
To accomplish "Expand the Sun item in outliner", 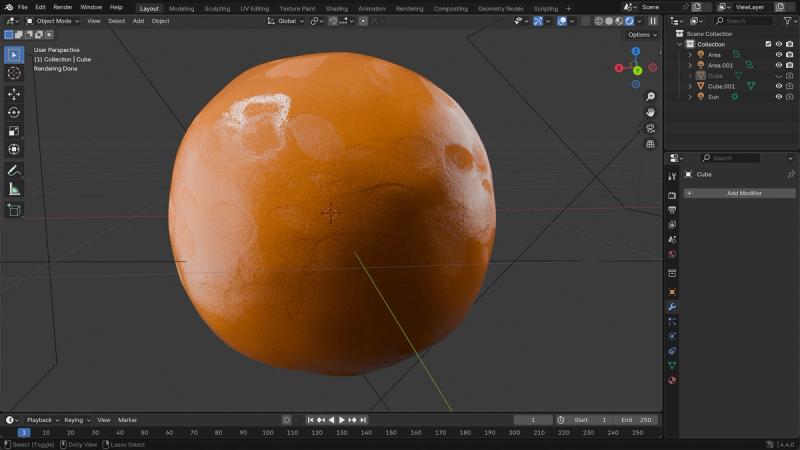I will 690,97.
